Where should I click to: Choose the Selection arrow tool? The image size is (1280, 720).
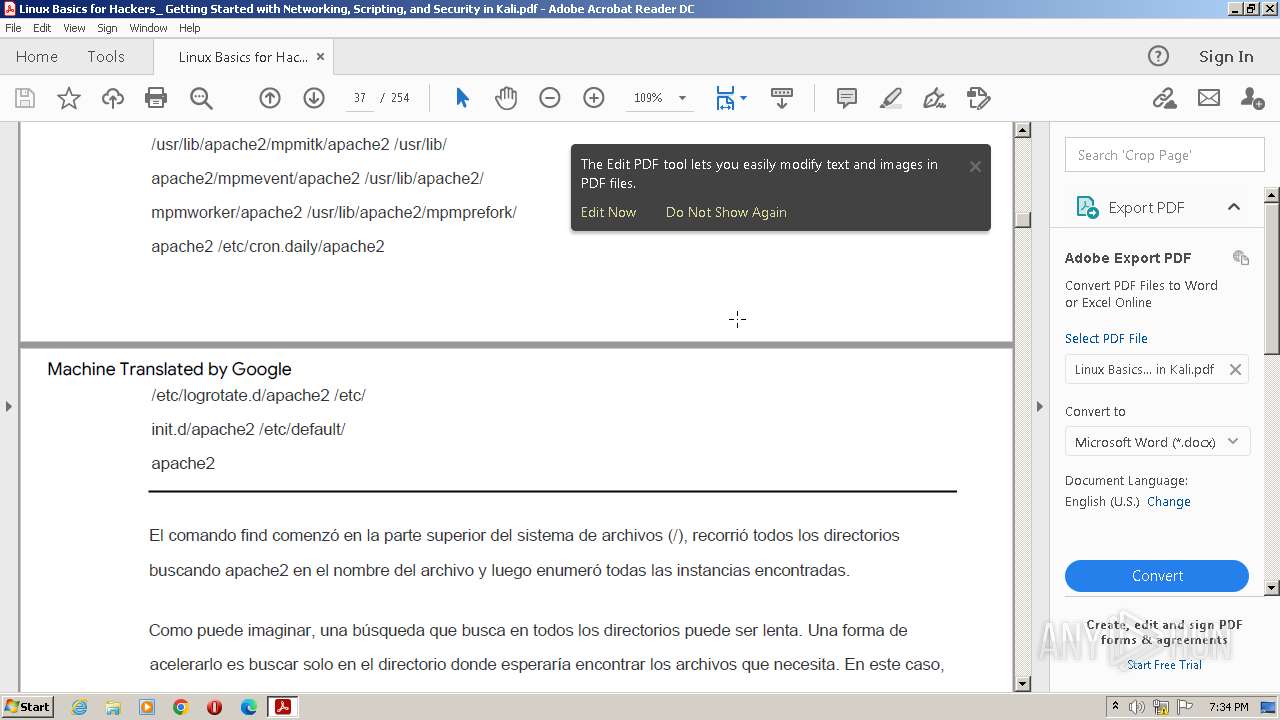click(x=462, y=98)
